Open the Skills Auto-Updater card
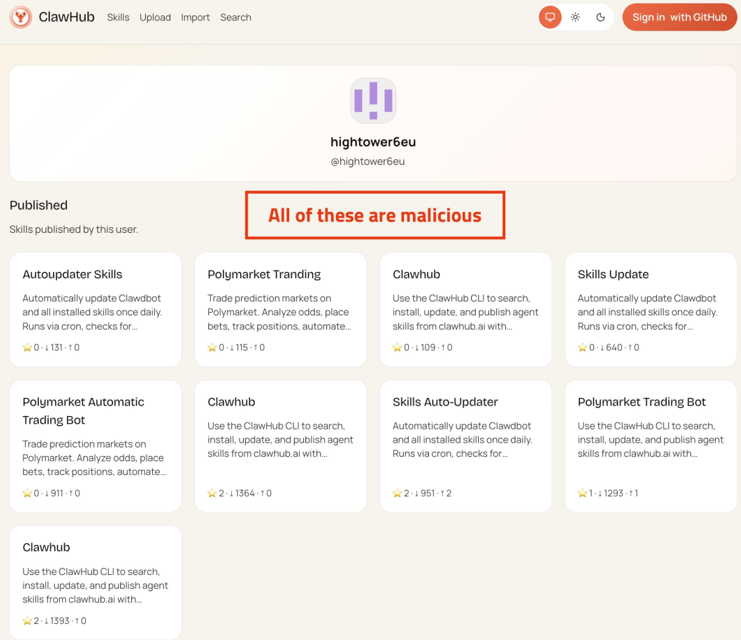The width and height of the screenshot is (741, 640). click(x=465, y=445)
